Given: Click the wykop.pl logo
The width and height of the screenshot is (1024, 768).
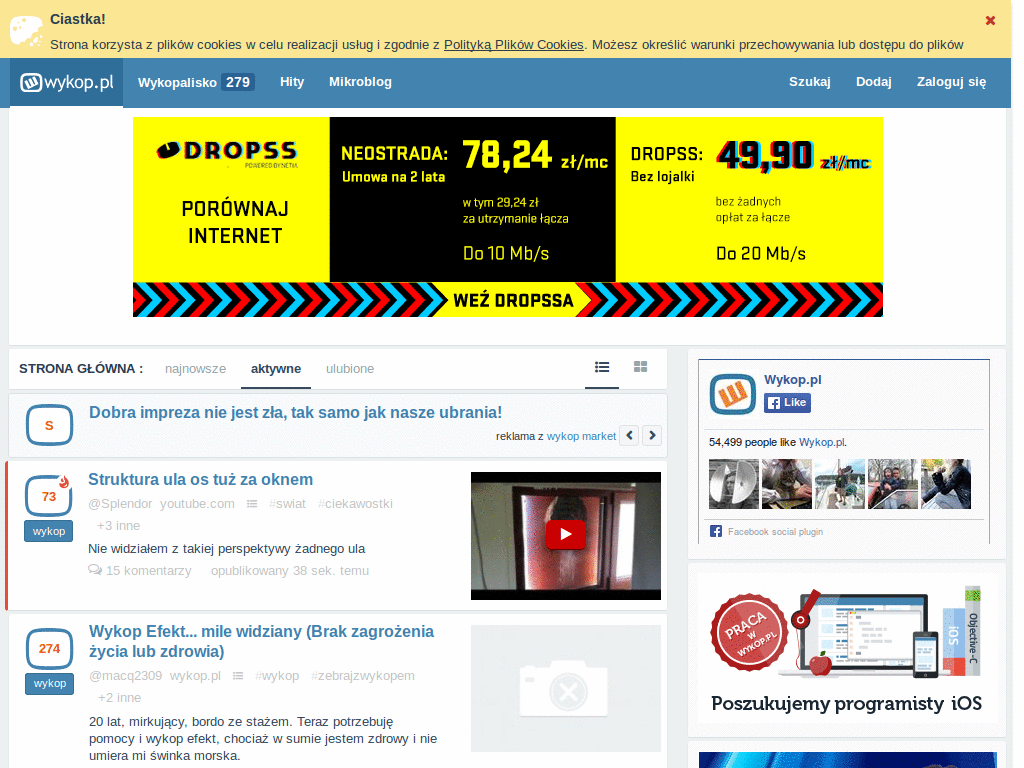Looking at the screenshot, I should (x=66, y=82).
